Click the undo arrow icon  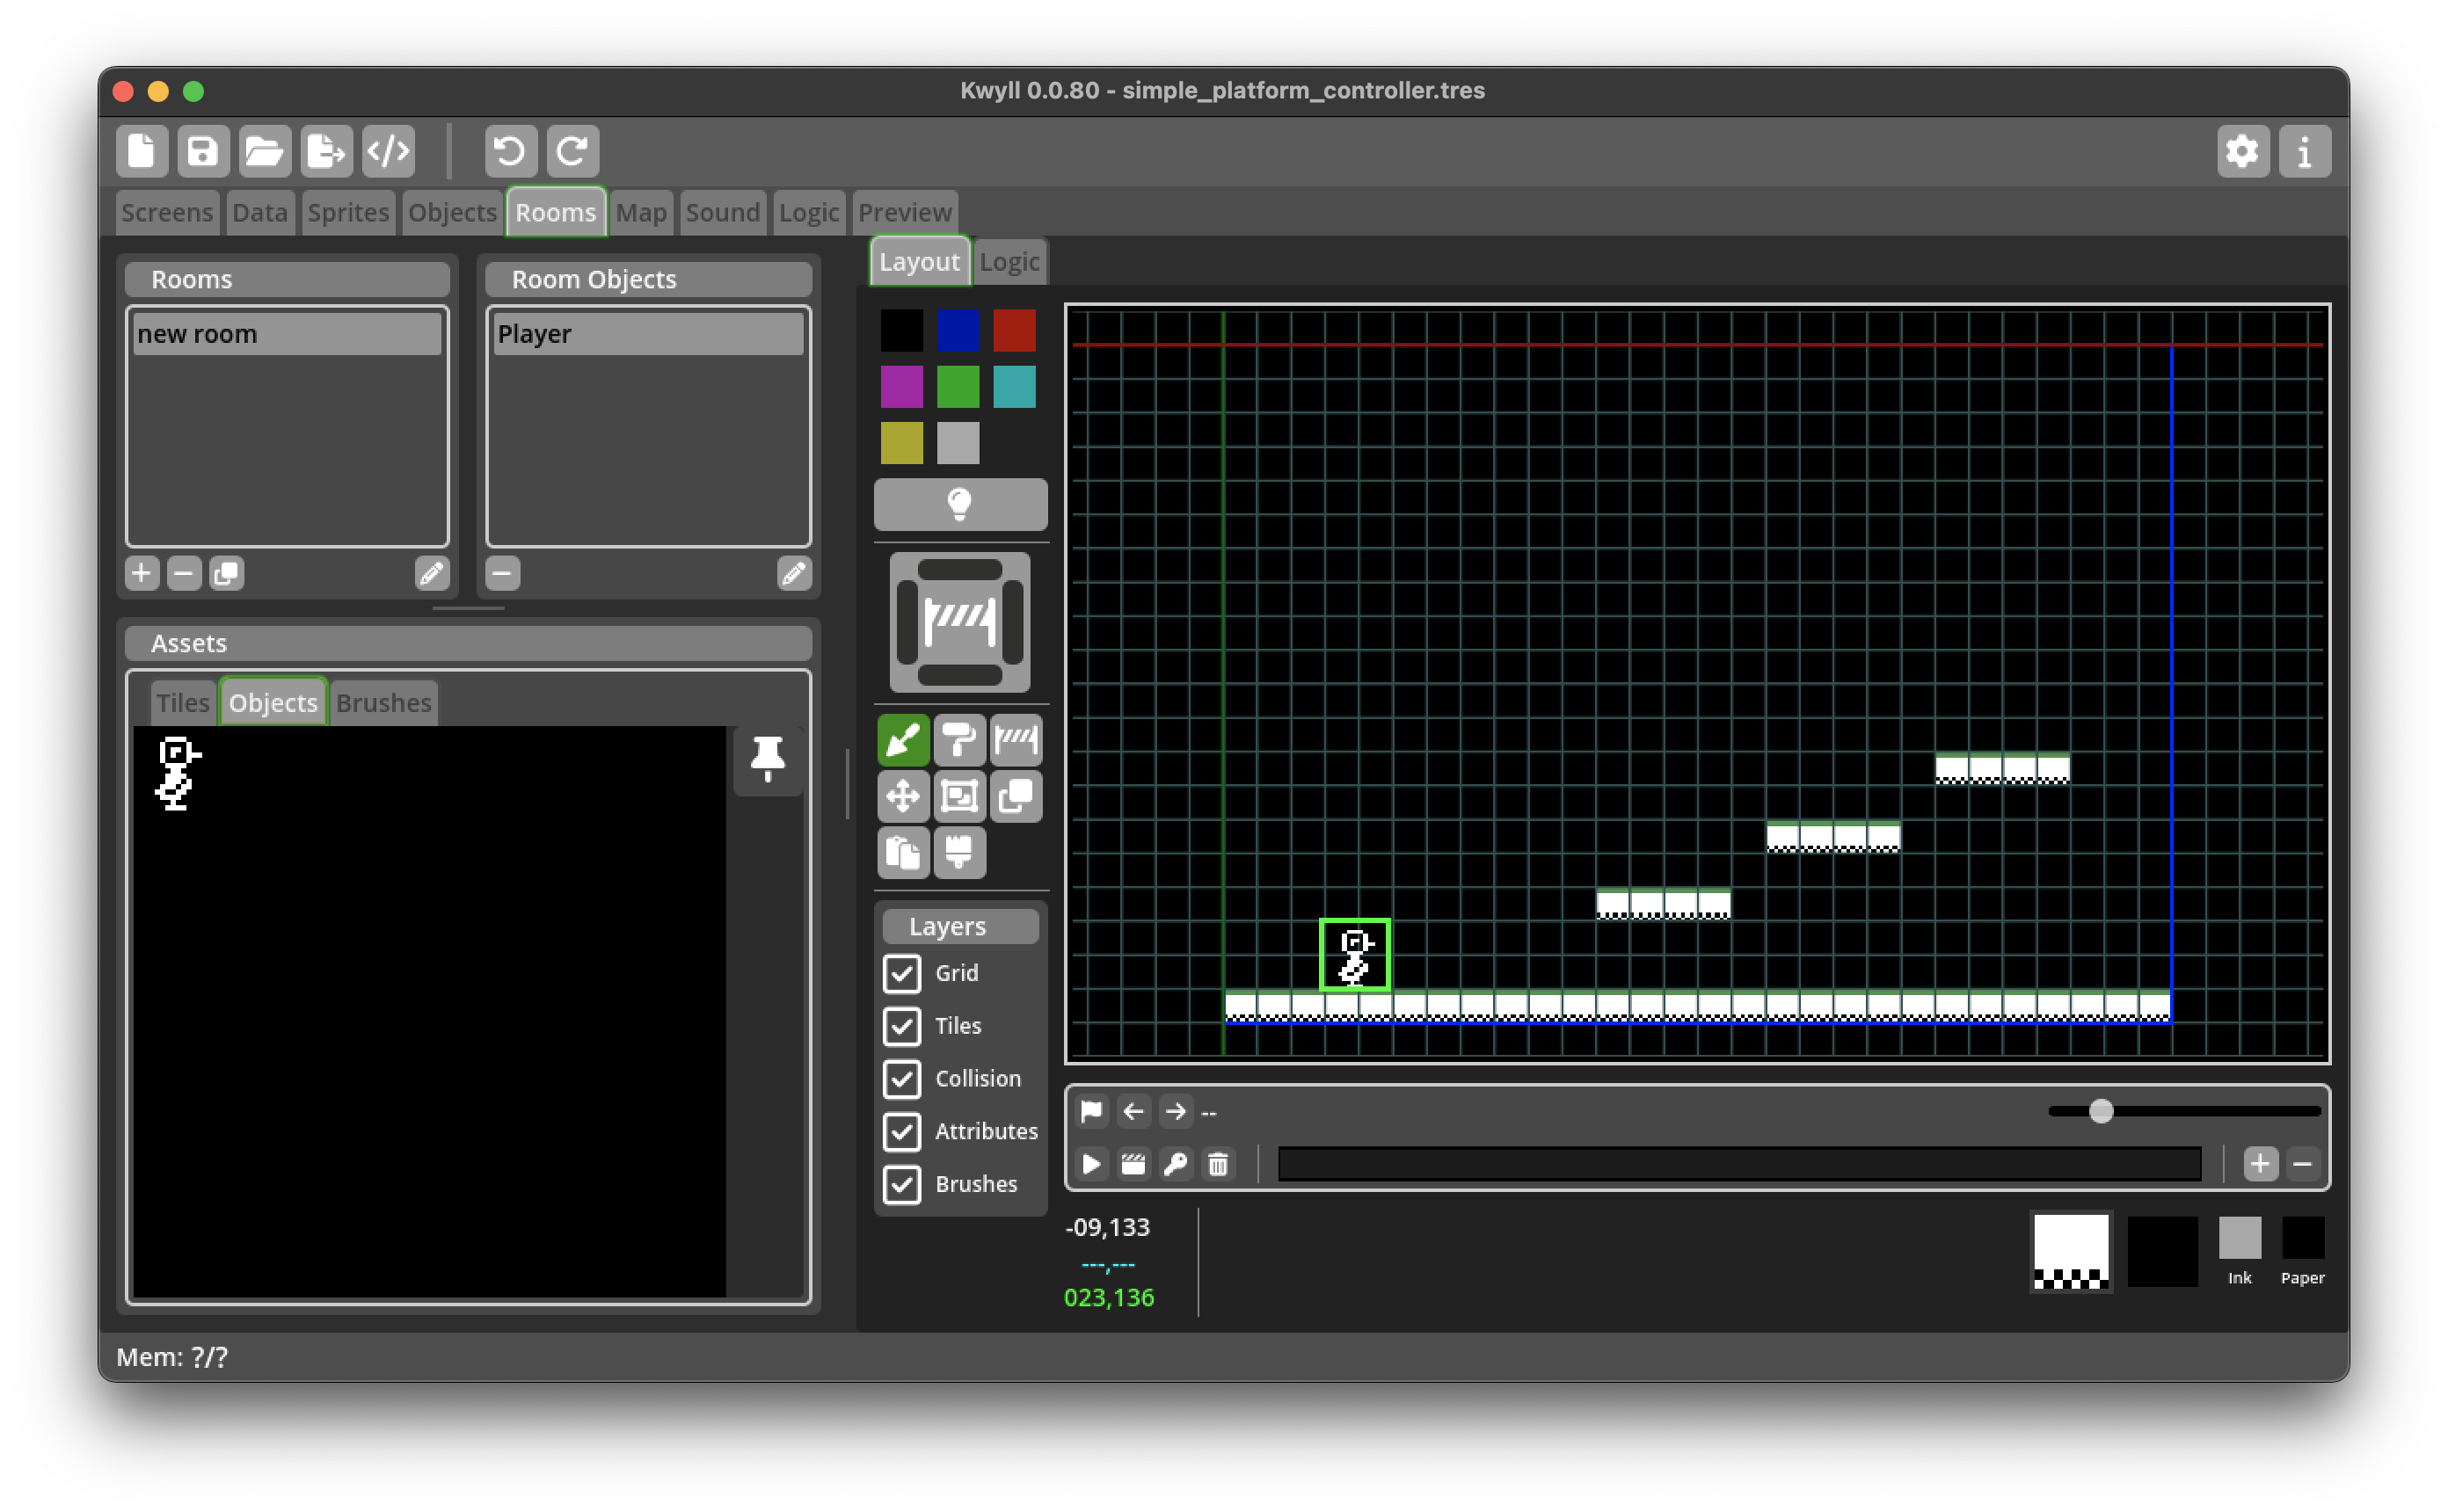coord(510,152)
